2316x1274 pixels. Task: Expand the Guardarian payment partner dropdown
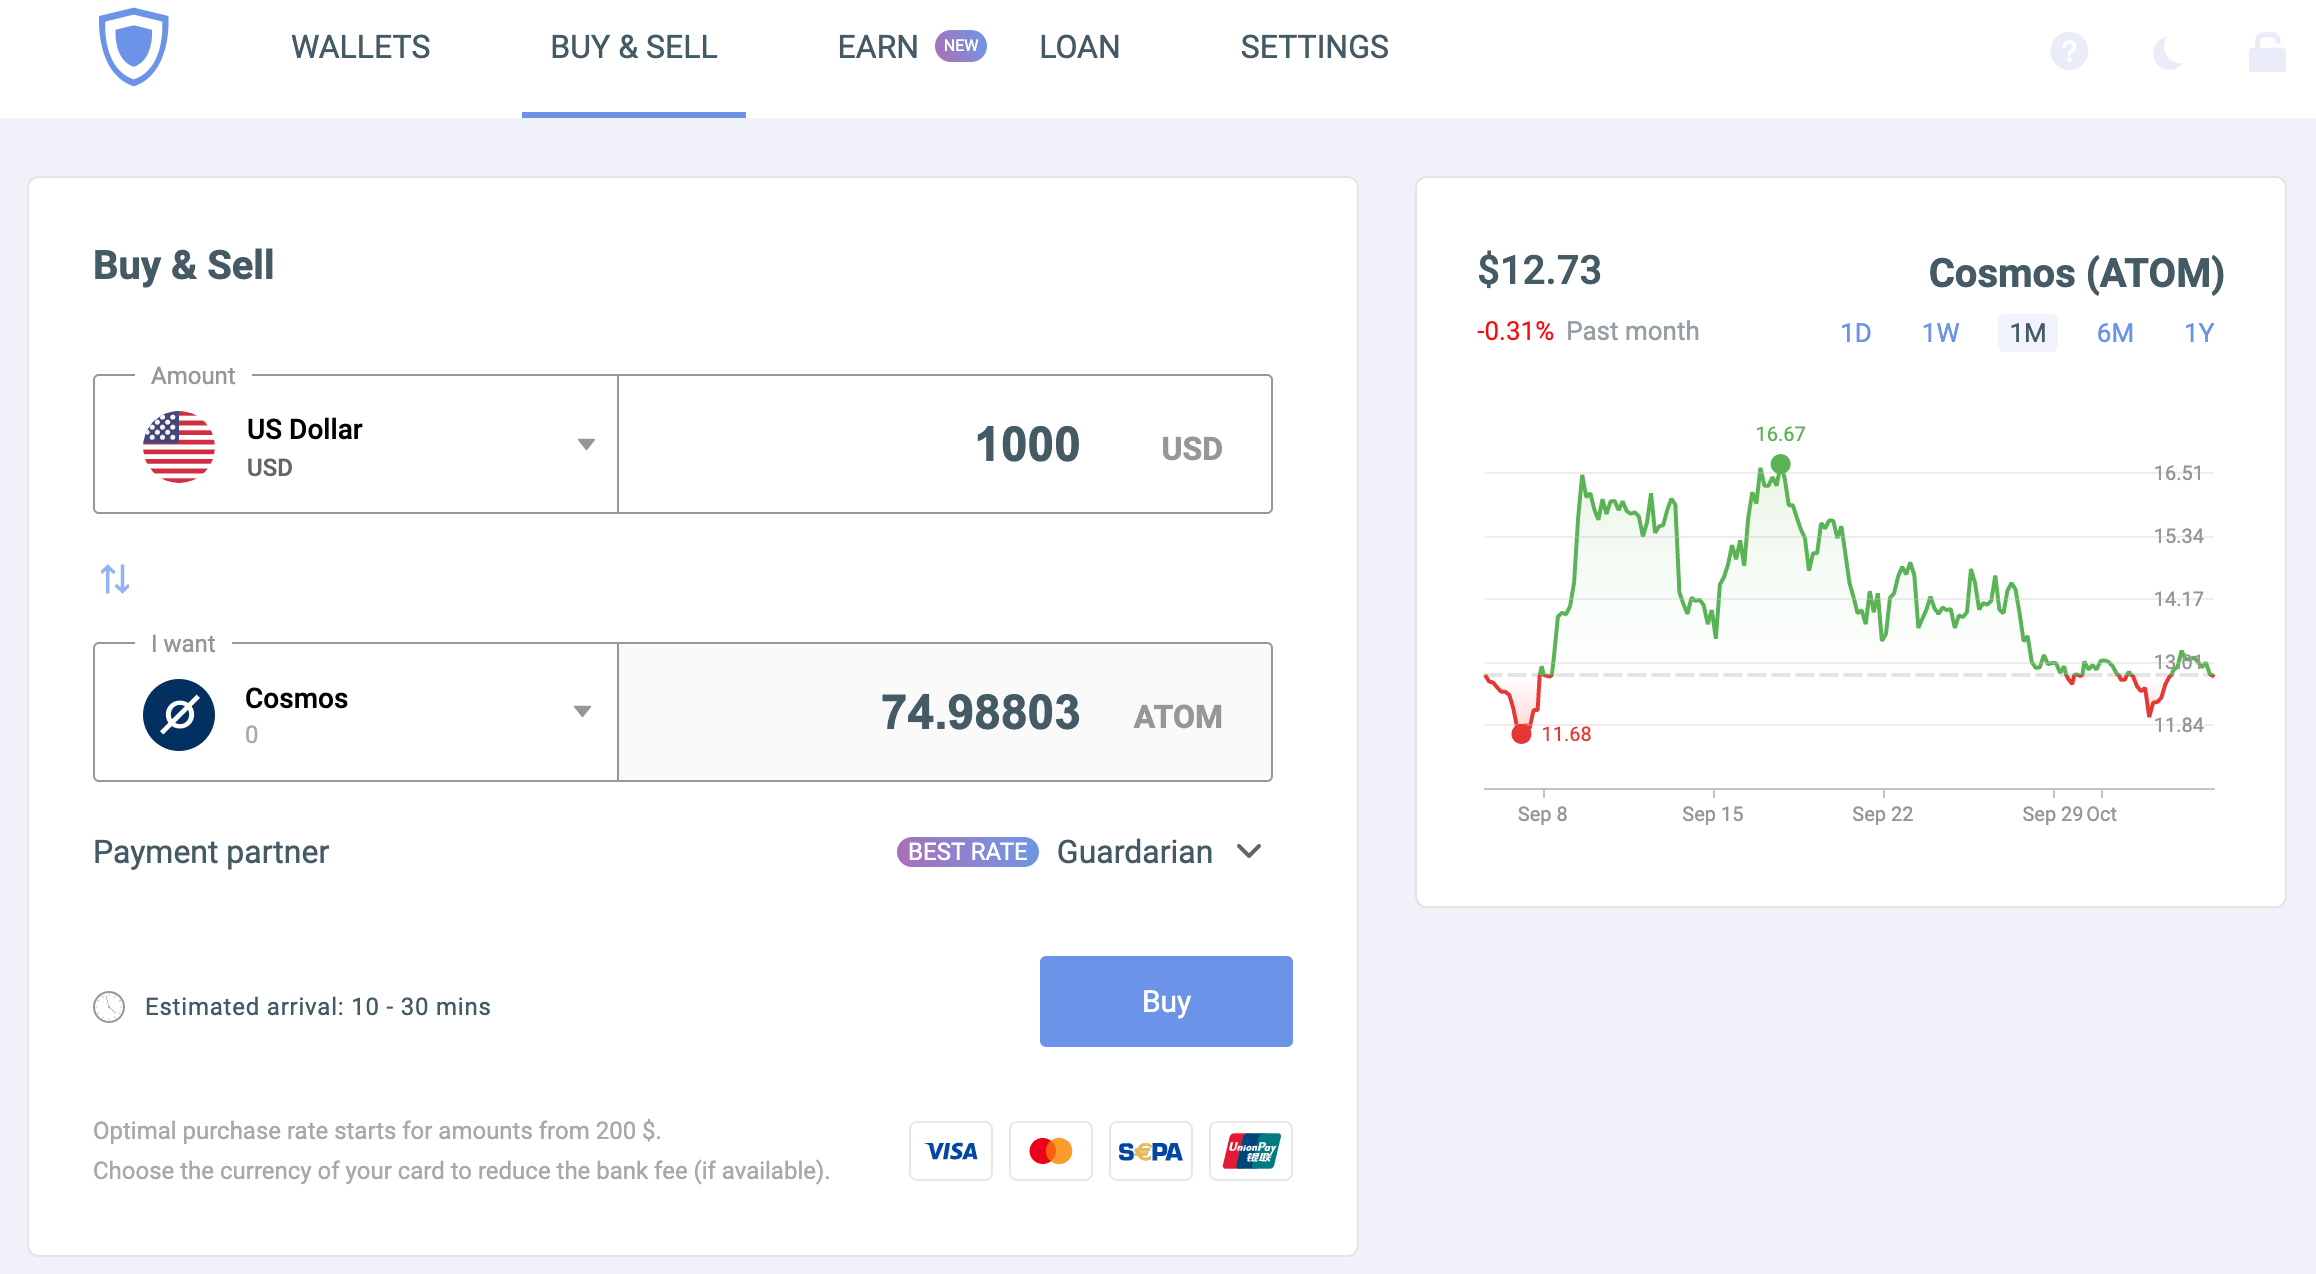(x=1248, y=852)
